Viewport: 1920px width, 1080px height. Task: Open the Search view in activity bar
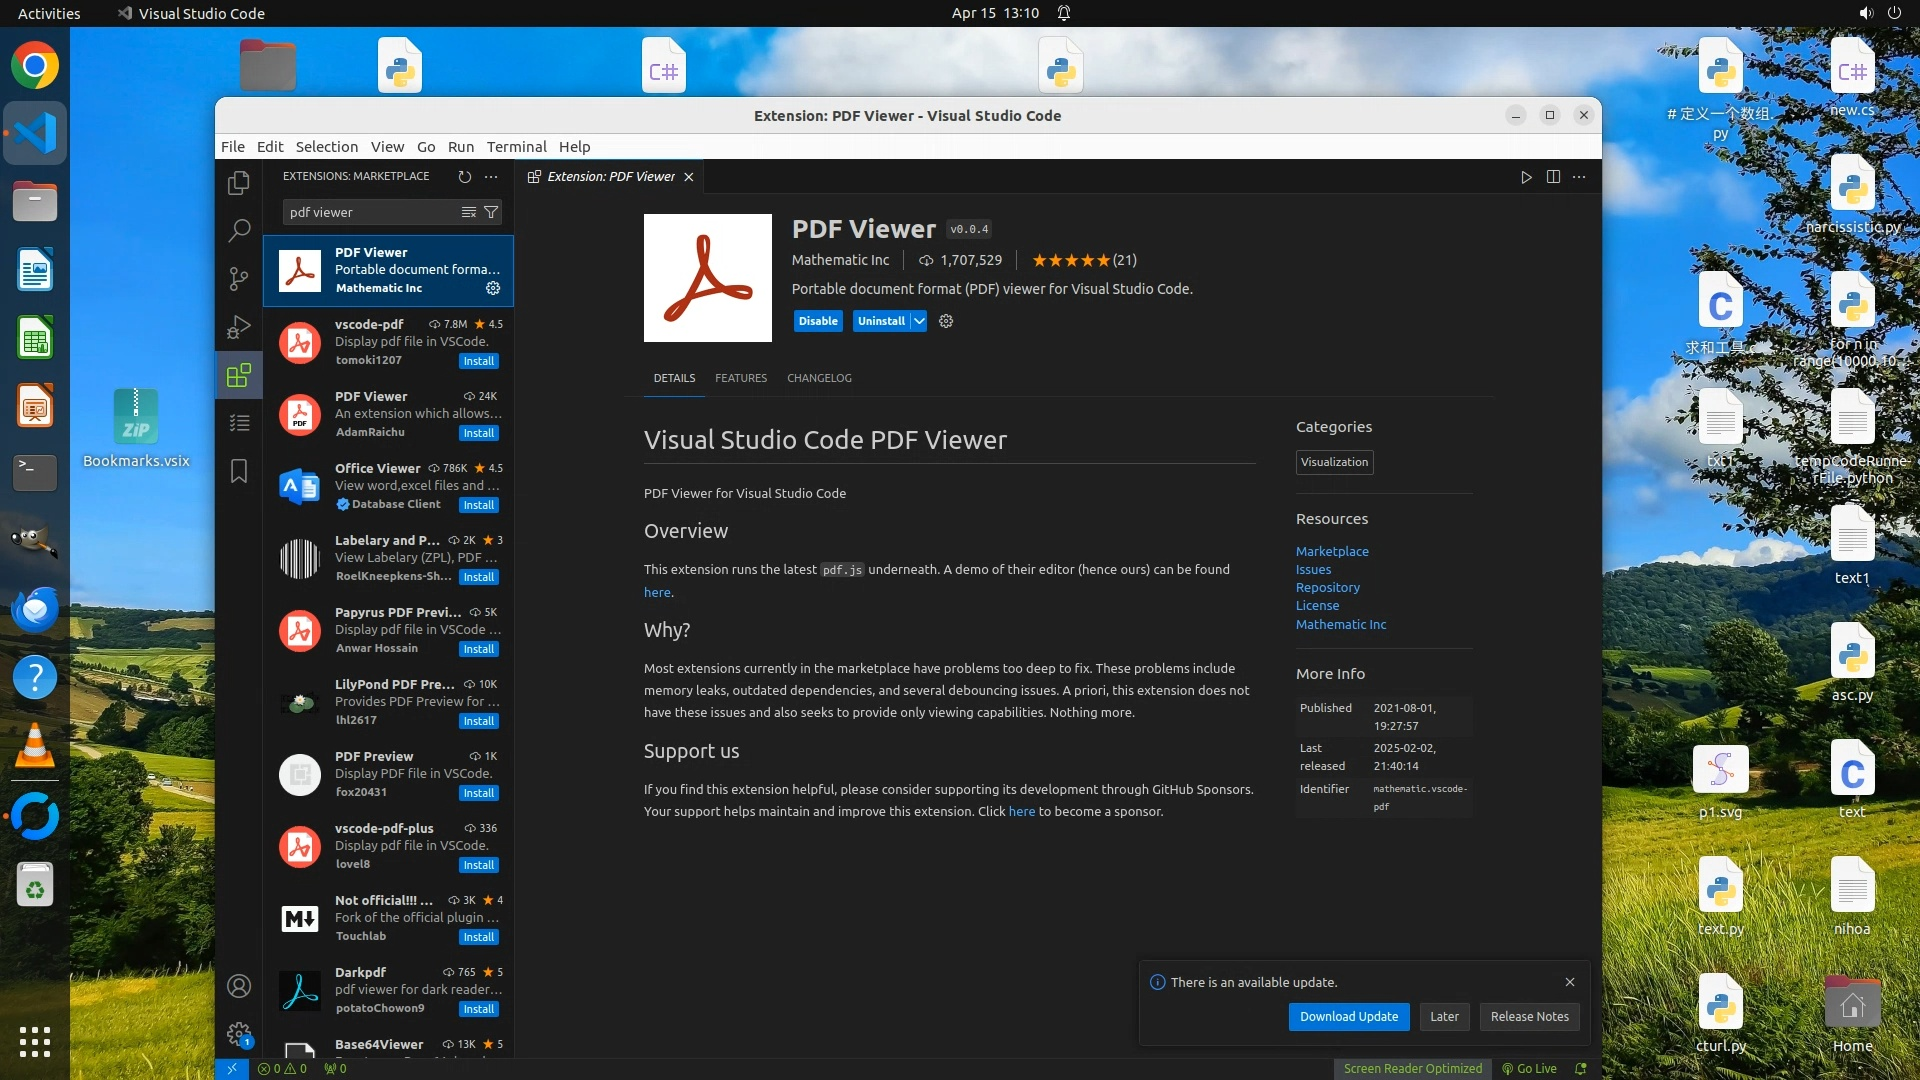point(238,231)
